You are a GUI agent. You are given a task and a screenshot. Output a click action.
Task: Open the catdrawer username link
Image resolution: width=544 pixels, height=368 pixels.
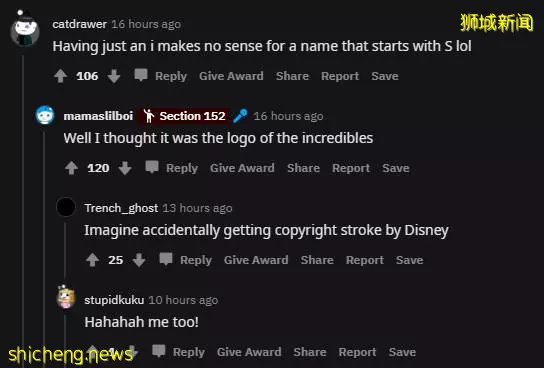79,24
